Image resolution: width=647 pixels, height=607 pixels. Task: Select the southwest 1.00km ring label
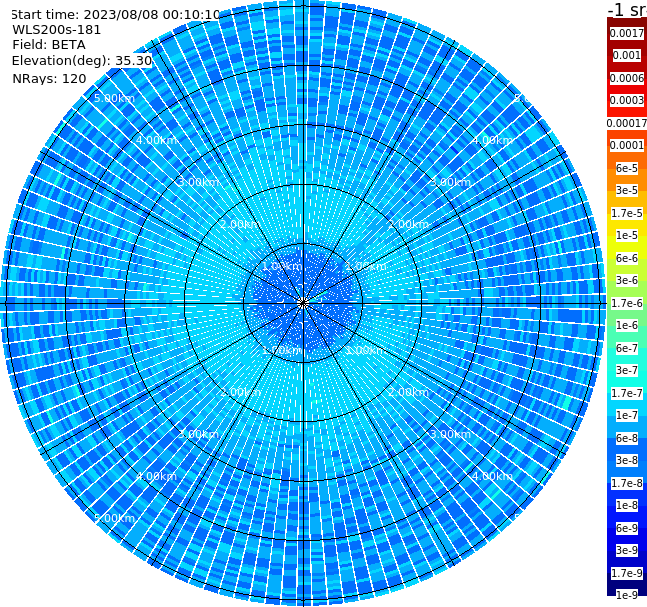pyautogui.click(x=282, y=350)
